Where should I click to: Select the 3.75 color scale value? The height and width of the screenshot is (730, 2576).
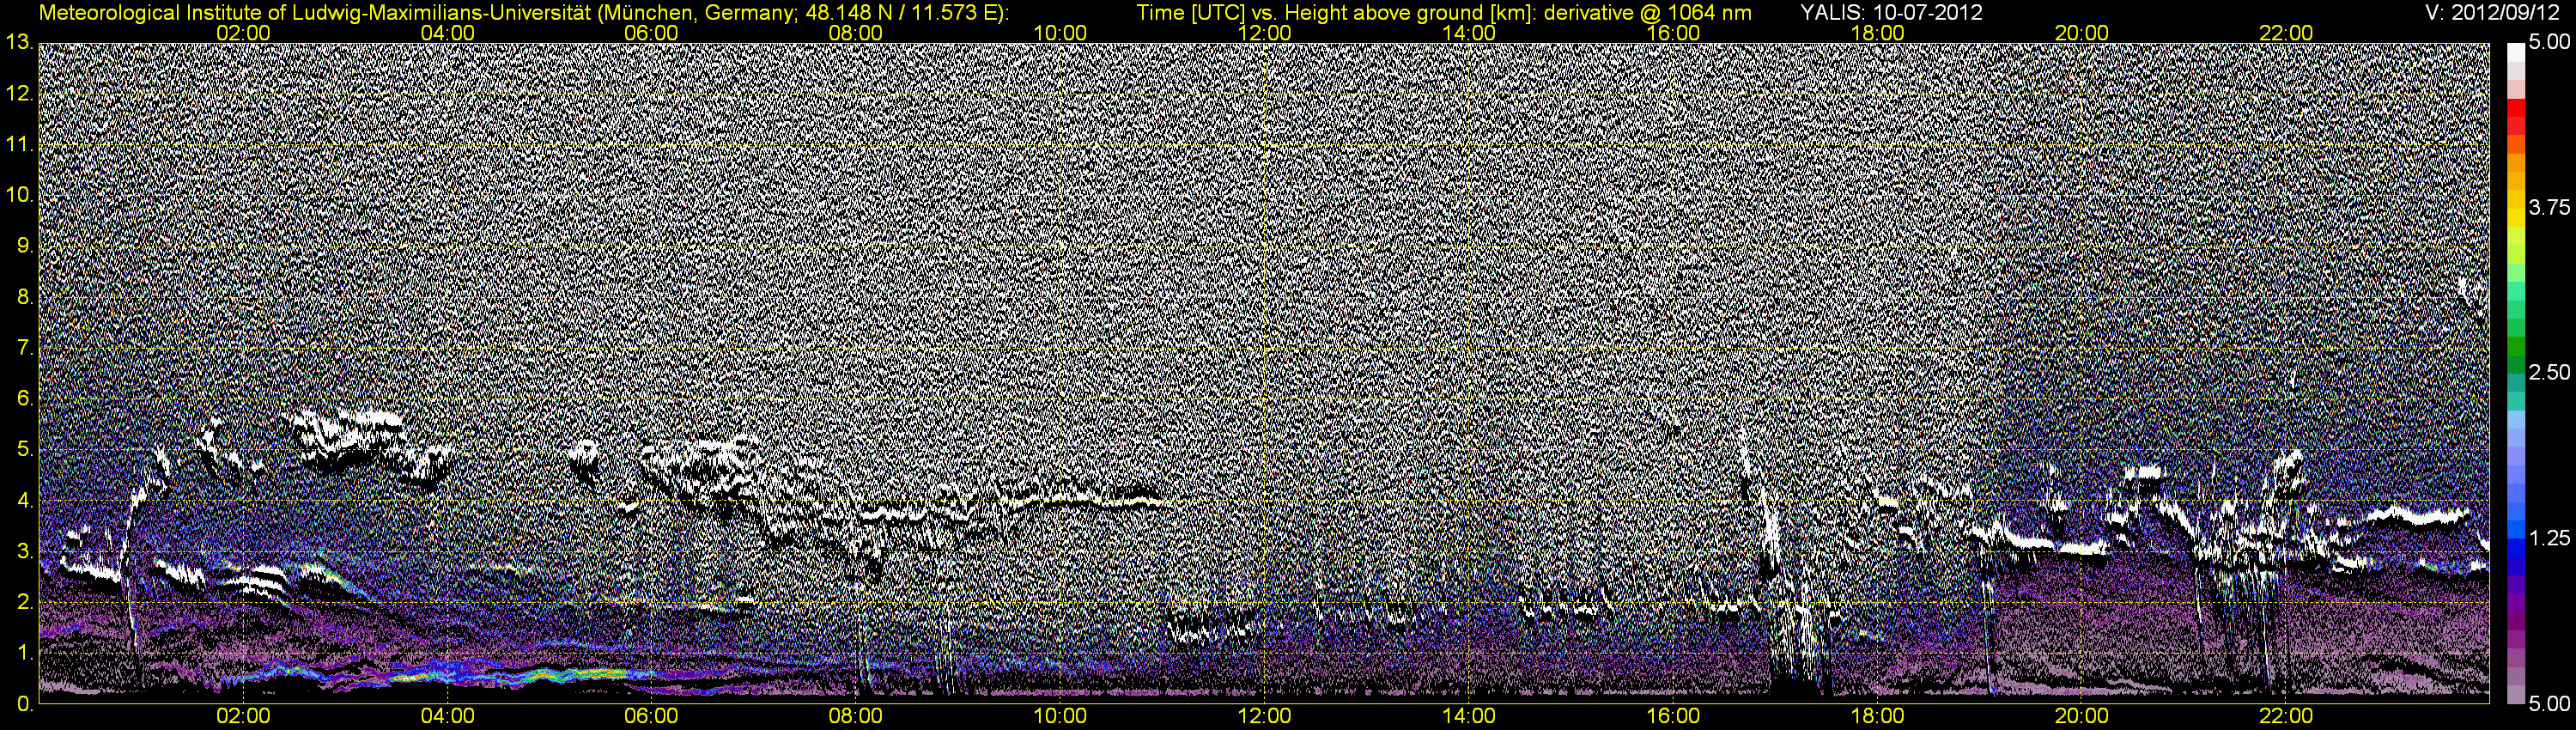pos(2548,208)
